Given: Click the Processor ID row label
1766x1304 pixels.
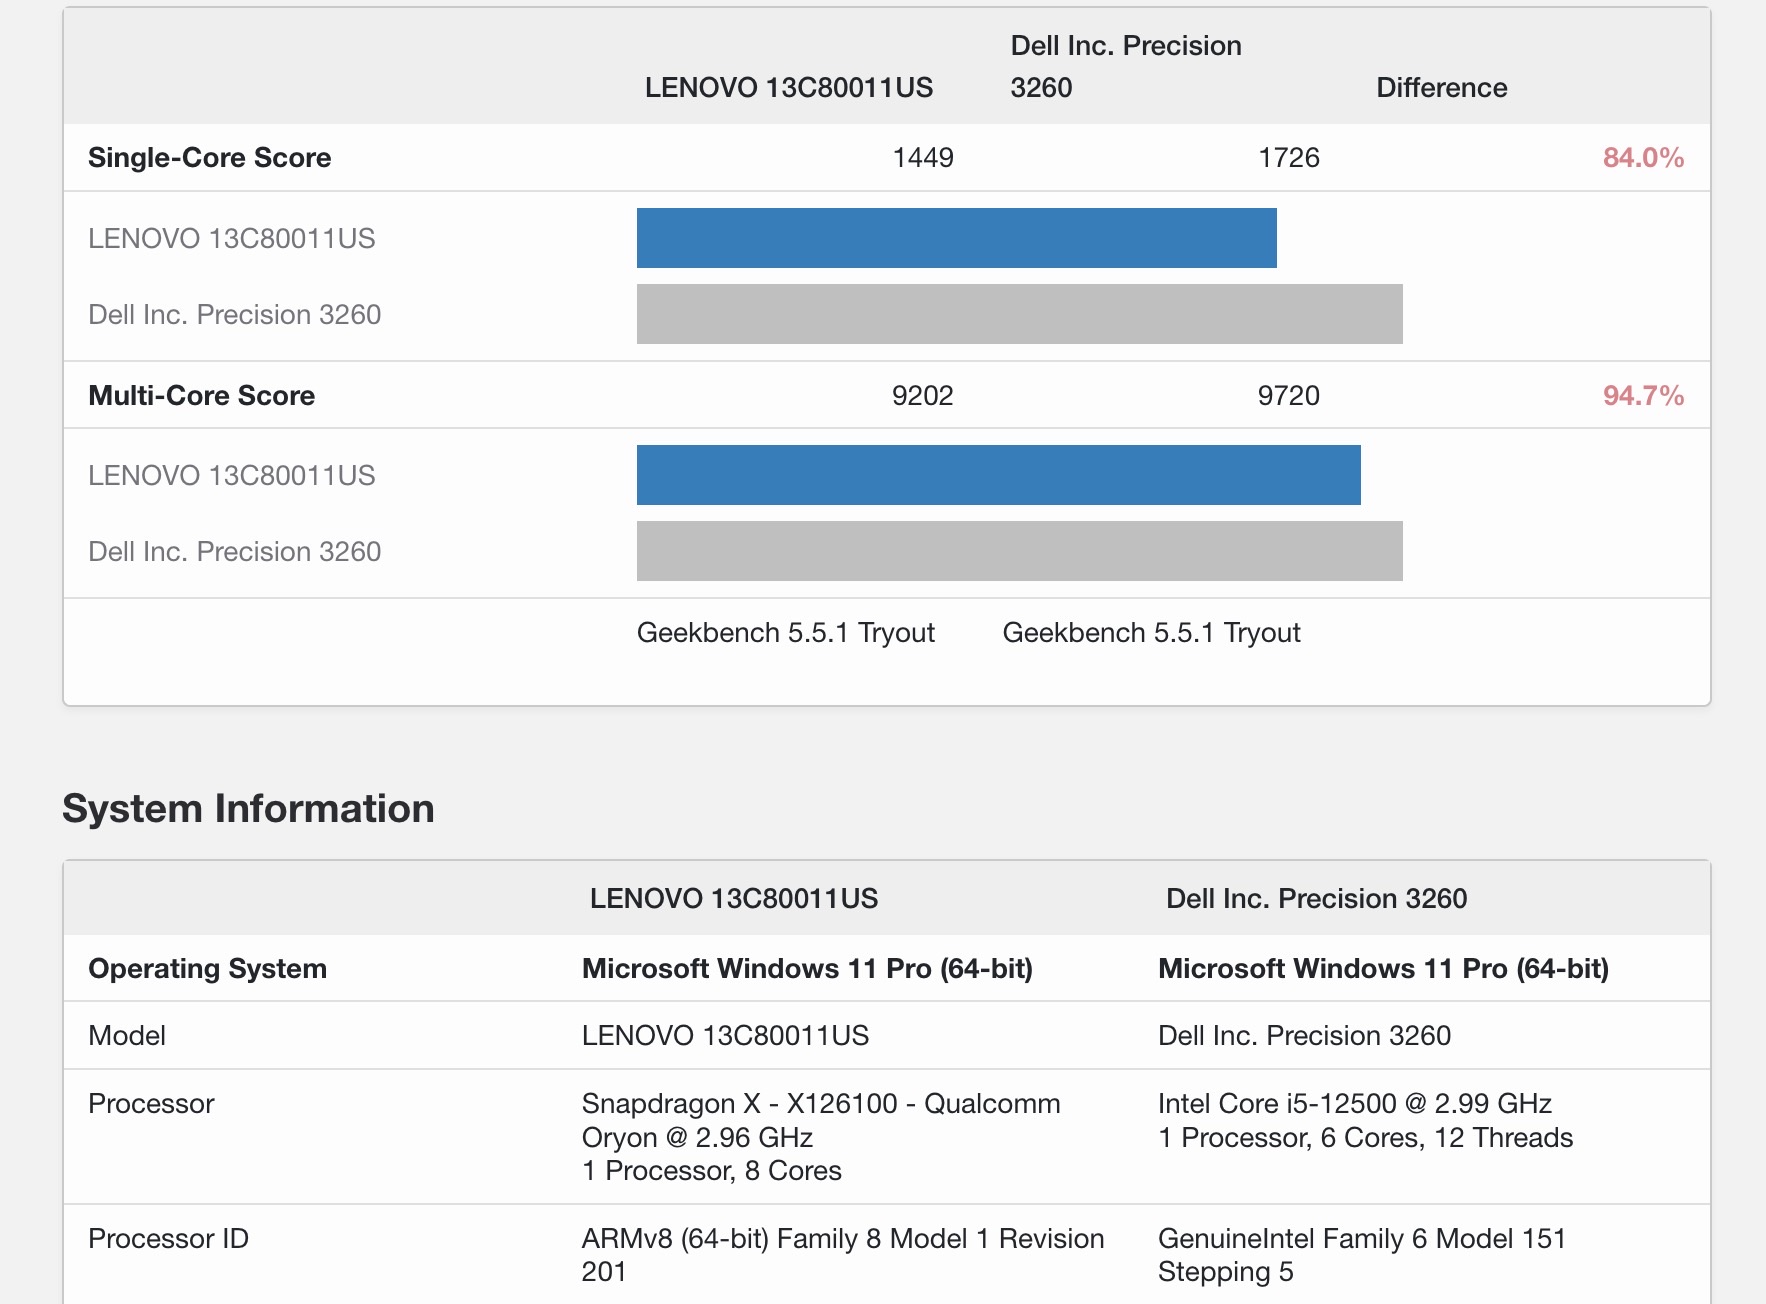Looking at the screenshot, I should click(x=168, y=1239).
